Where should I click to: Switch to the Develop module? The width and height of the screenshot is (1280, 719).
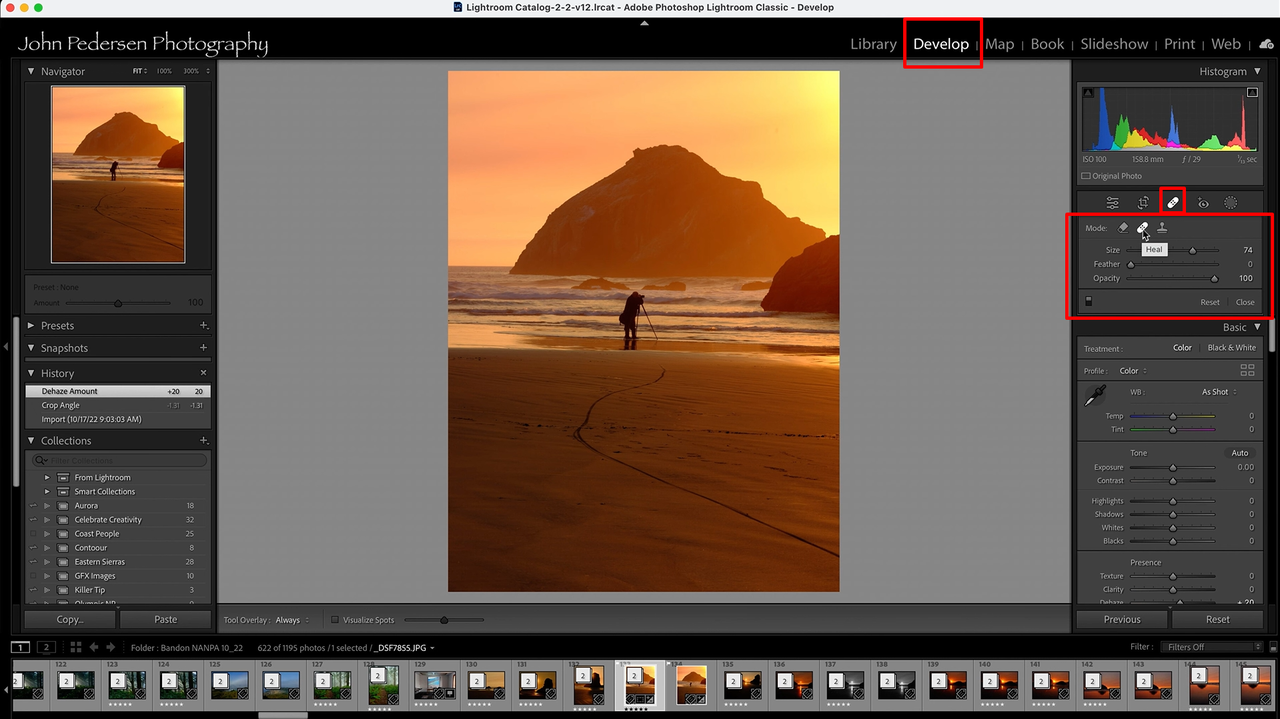point(941,44)
